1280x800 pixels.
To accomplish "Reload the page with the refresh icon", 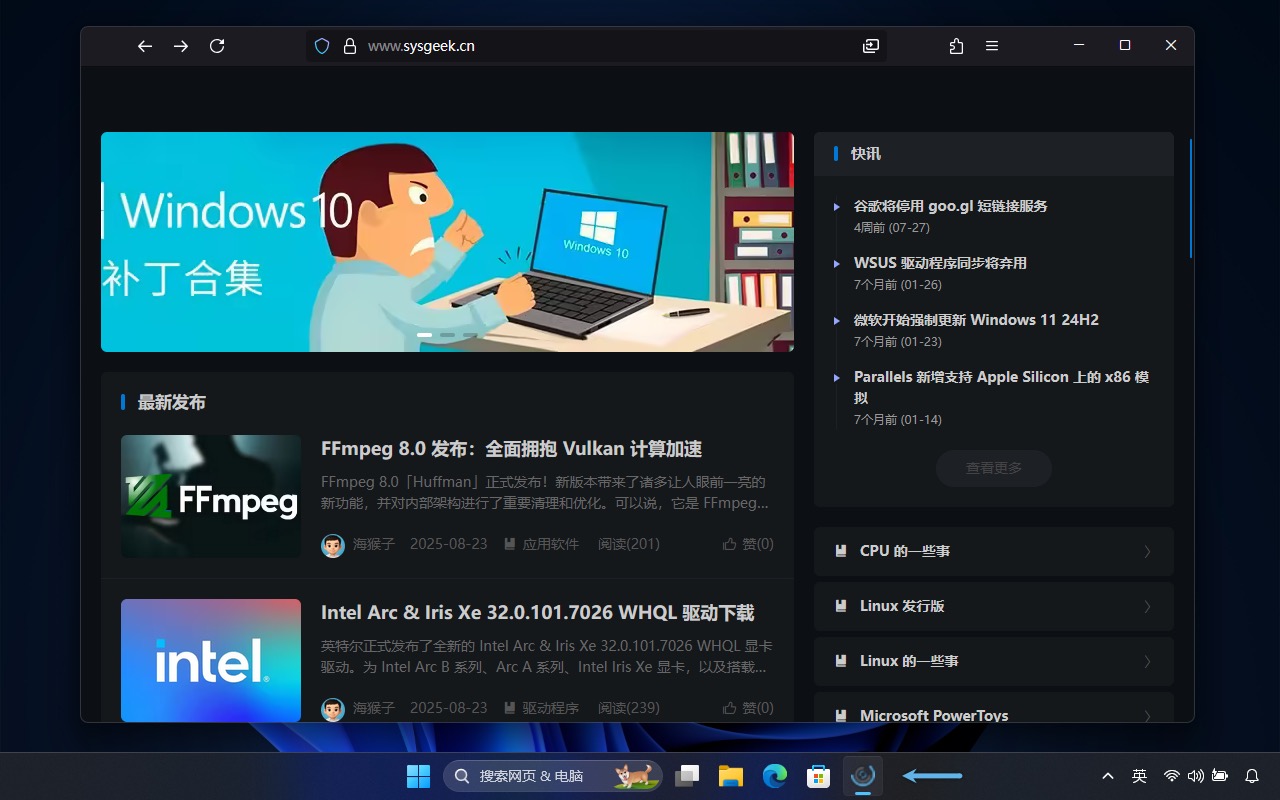I will pos(217,46).
